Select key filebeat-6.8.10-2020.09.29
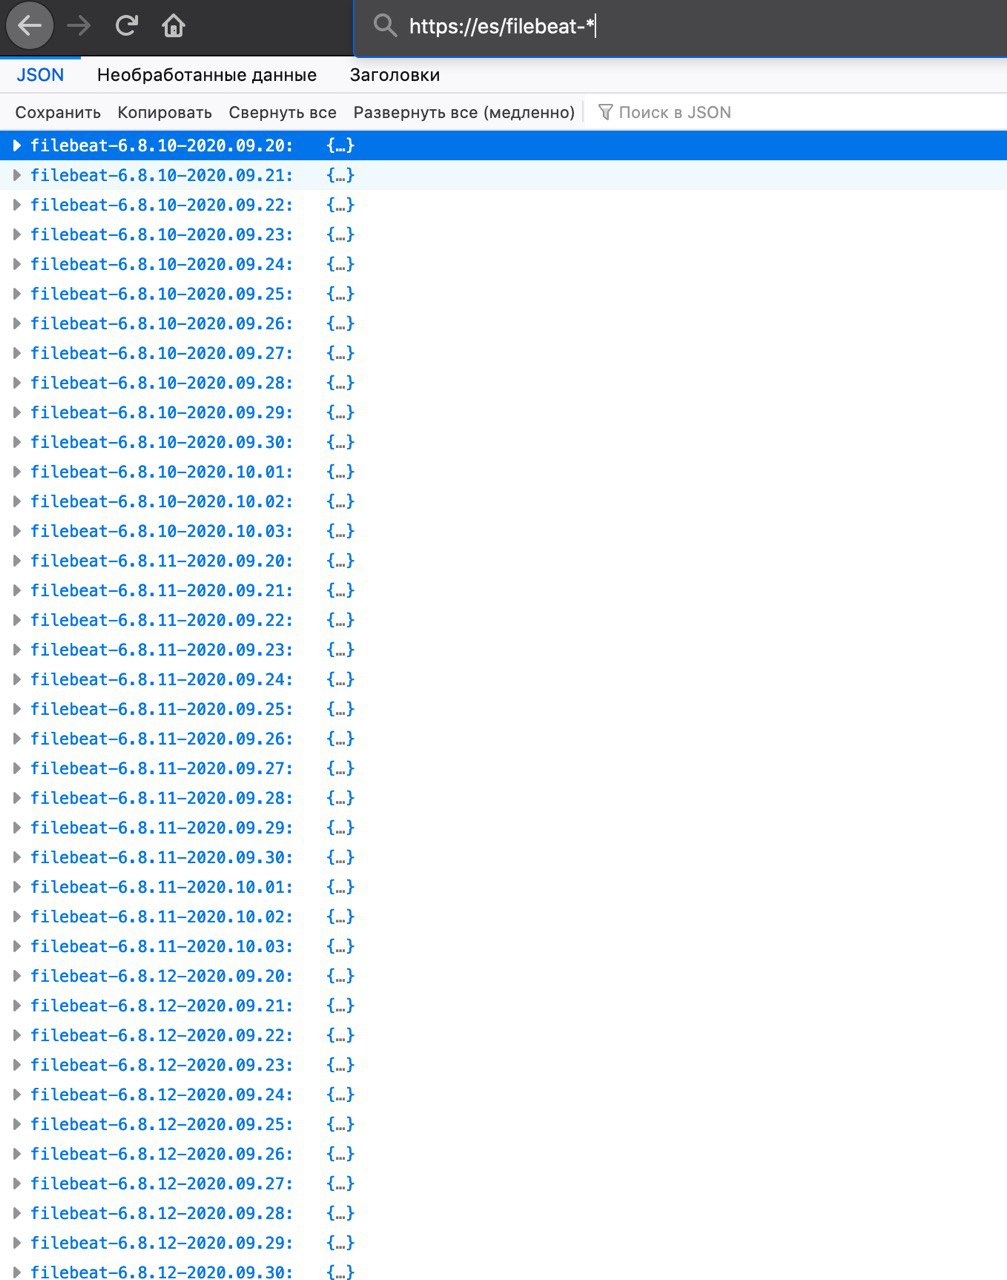 tap(162, 413)
